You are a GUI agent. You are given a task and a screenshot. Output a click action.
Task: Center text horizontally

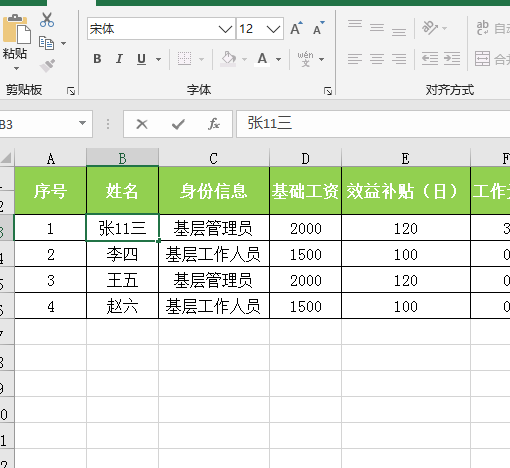(x=377, y=59)
